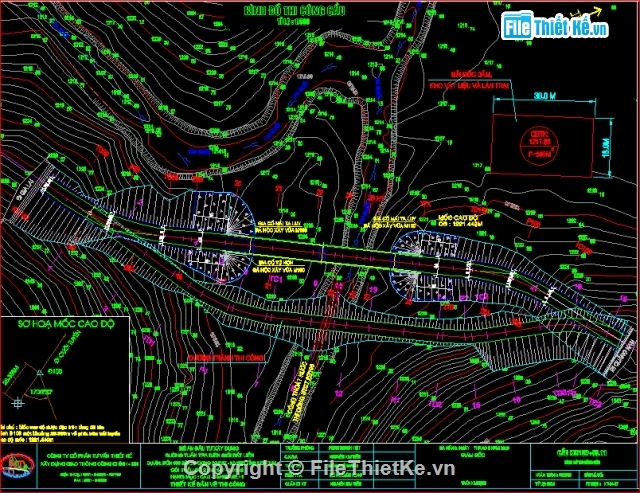
Task: Select the 'THIẾT KẾ BẢN VẼ THI CÔNG' title block text
Action: [x=208, y=484]
